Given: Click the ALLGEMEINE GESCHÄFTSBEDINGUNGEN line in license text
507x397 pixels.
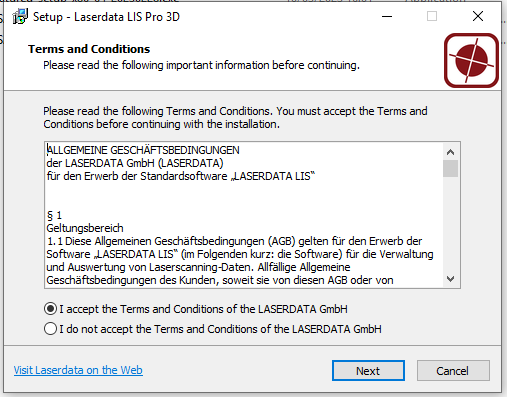Looking at the screenshot, I should coord(143,150).
